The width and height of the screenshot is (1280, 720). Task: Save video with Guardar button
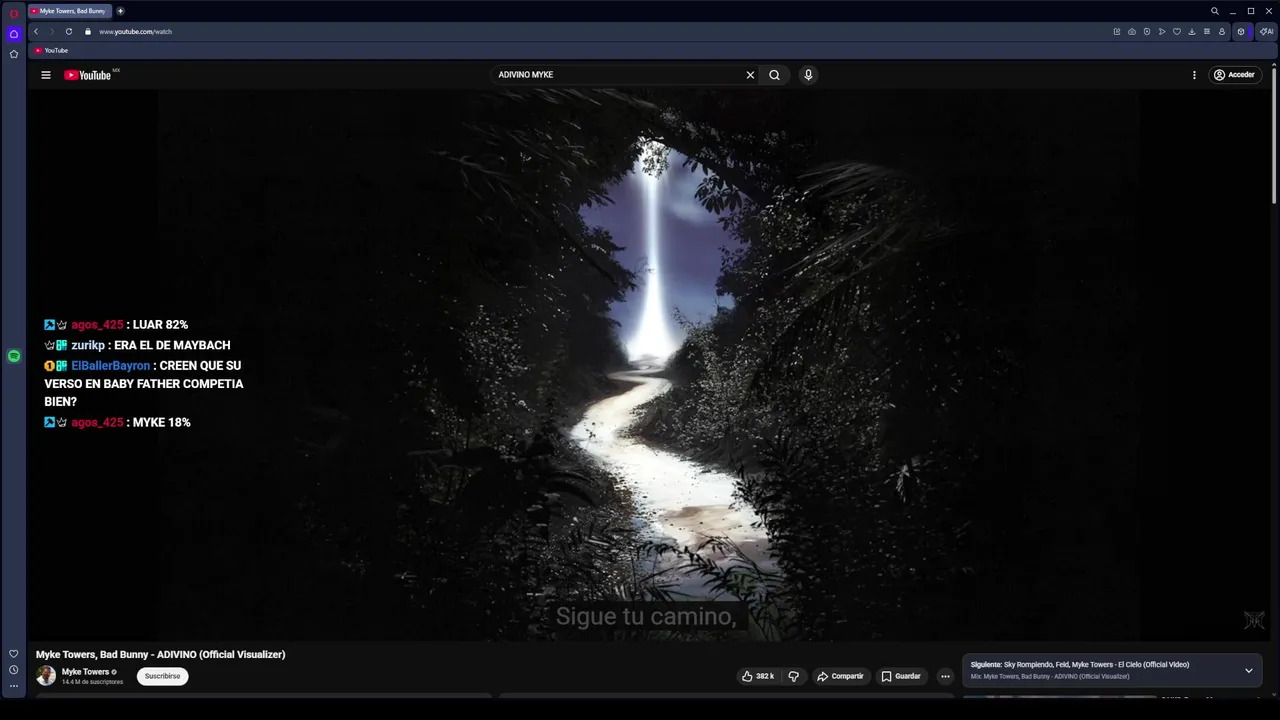901,676
